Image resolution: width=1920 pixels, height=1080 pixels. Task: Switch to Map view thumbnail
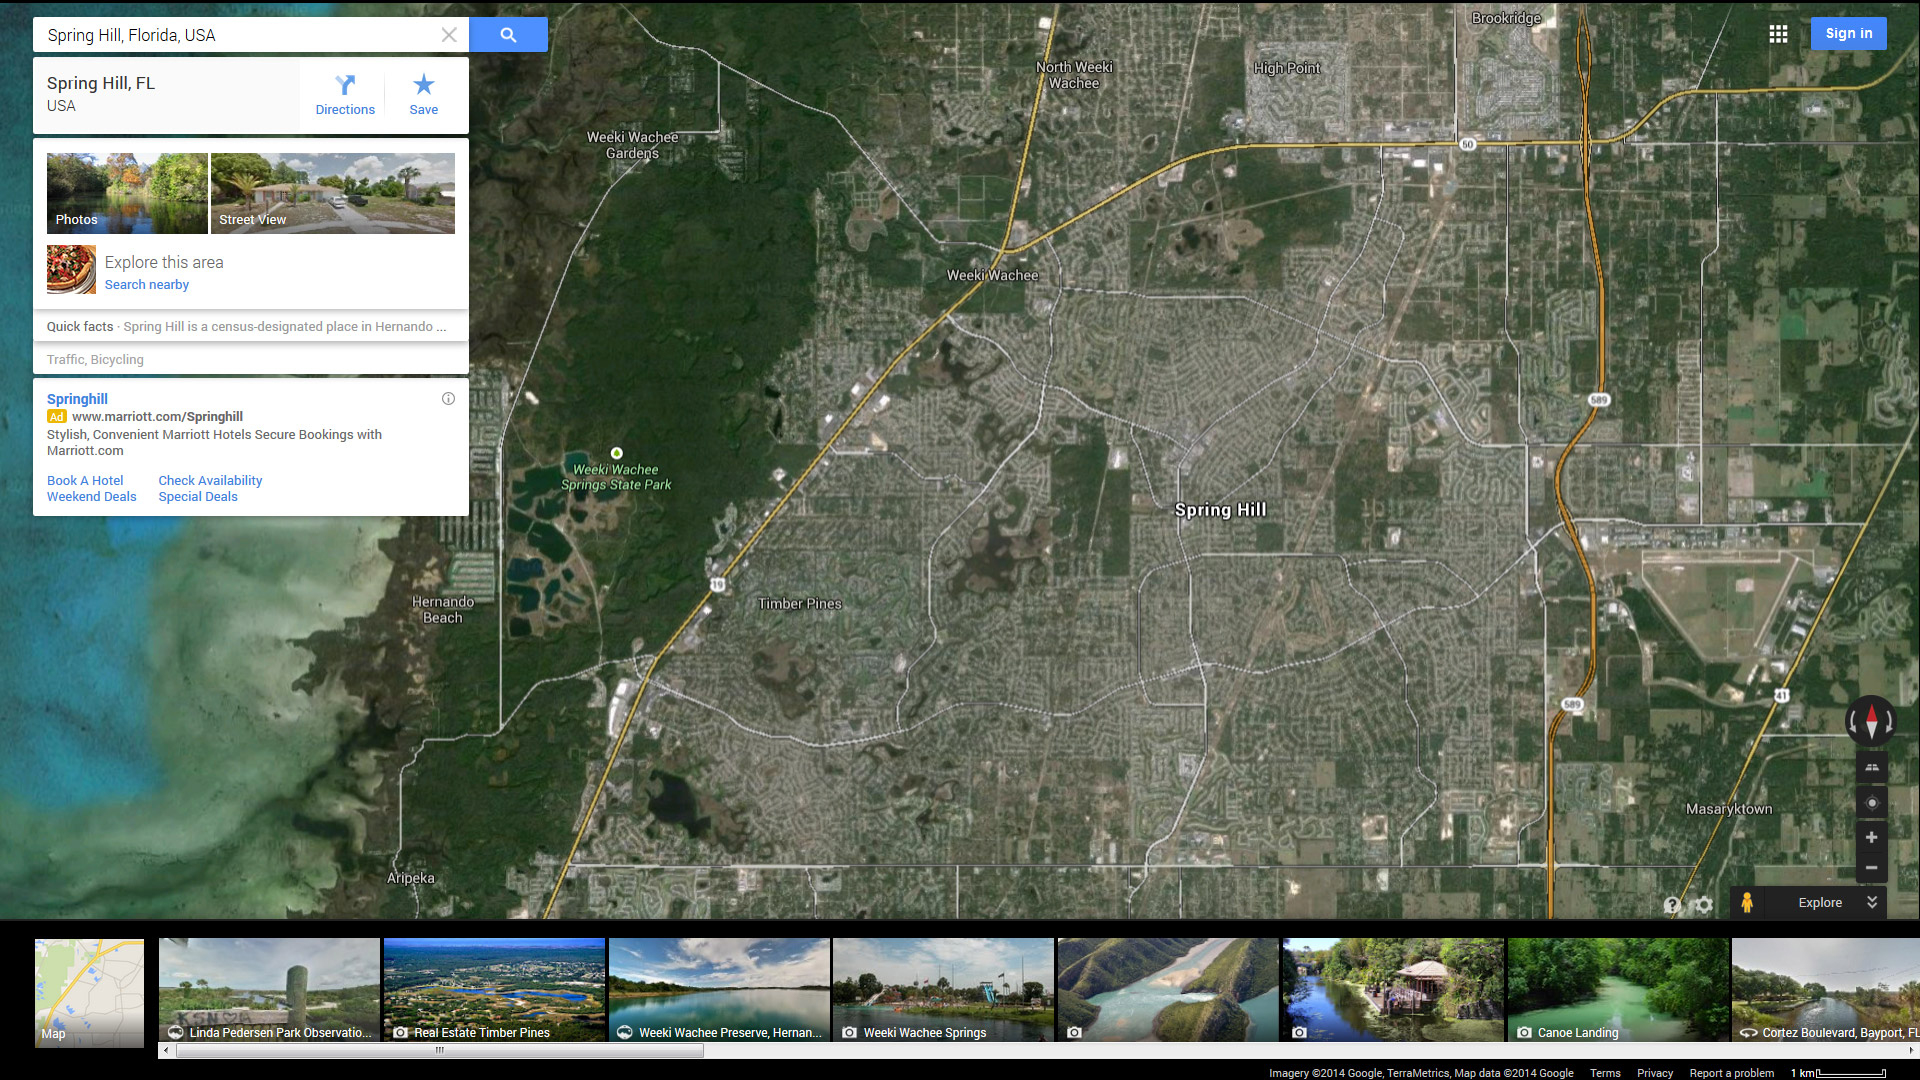click(x=90, y=991)
